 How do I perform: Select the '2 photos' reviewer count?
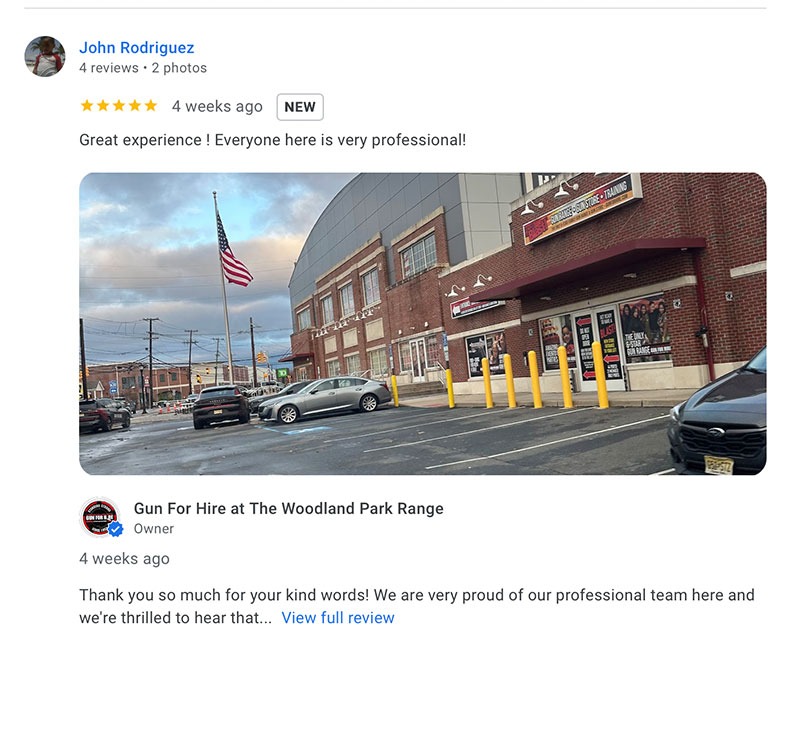click(179, 68)
